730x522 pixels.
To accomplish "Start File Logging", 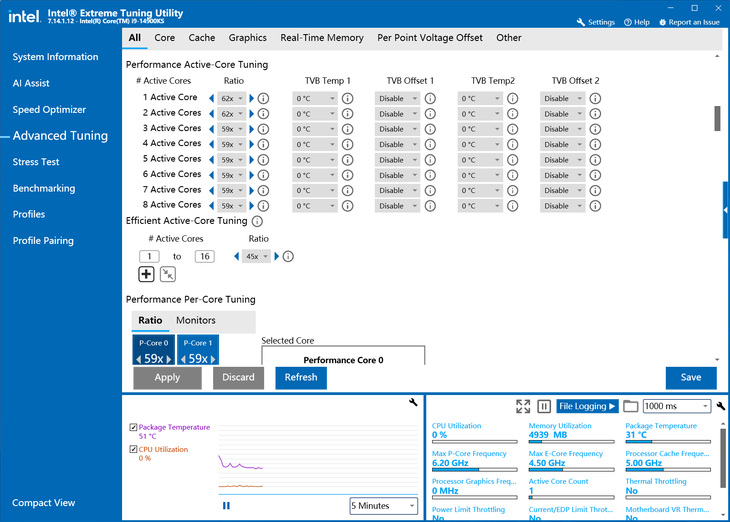I will pos(587,406).
